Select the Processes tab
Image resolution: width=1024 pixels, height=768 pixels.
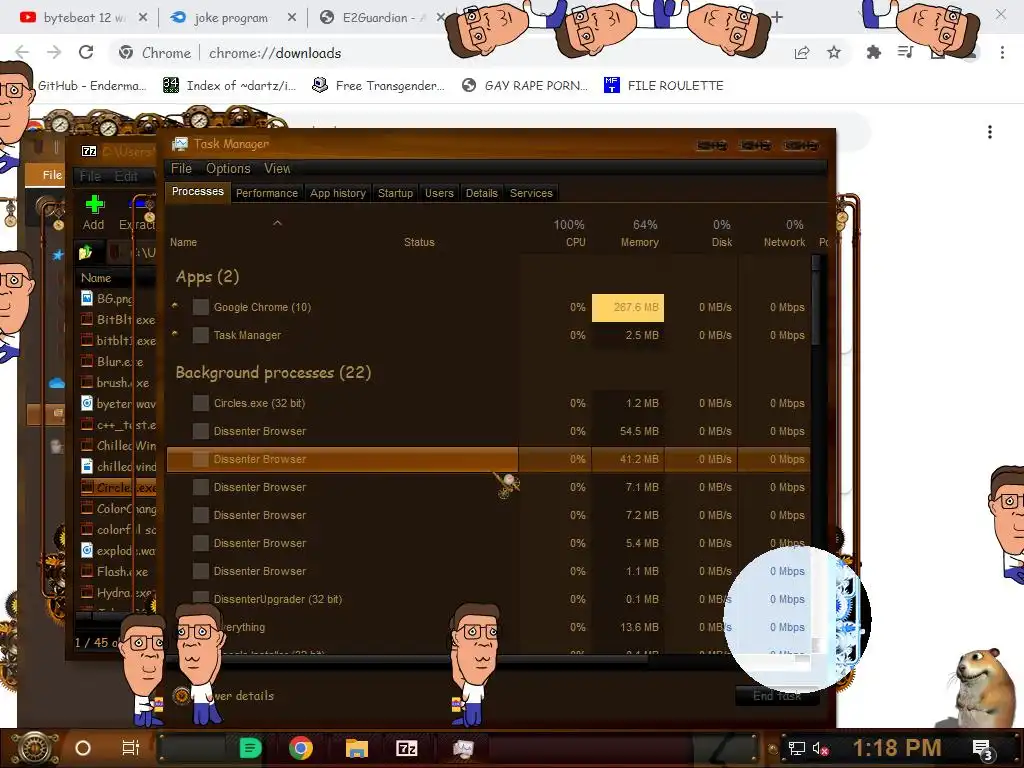tap(197, 191)
